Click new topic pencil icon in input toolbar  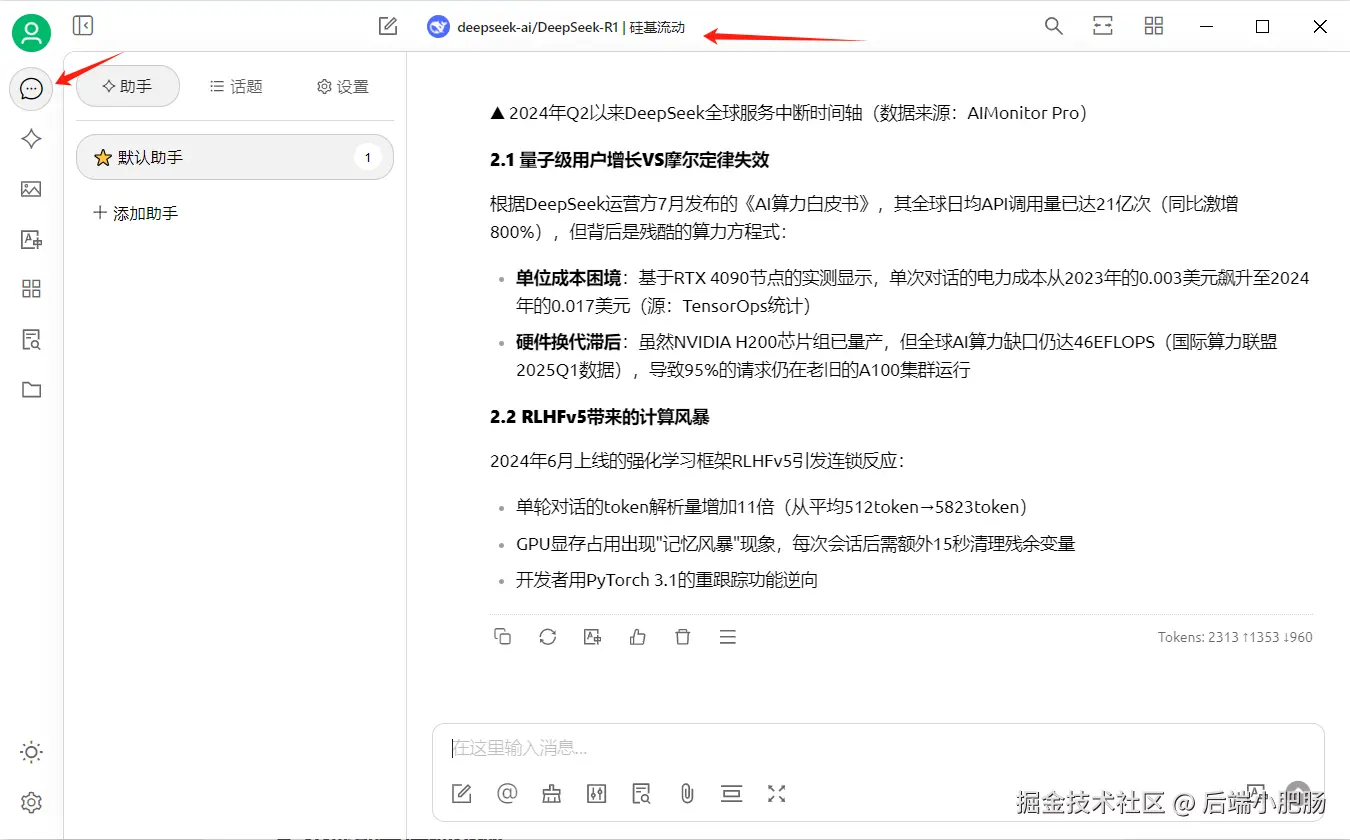(461, 794)
